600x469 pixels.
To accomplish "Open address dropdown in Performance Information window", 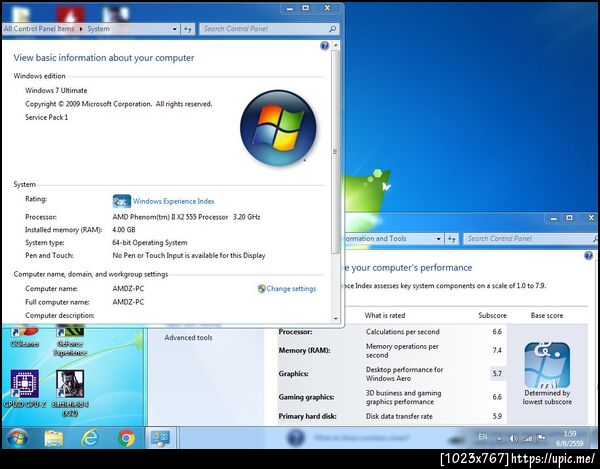I will point(439,239).
